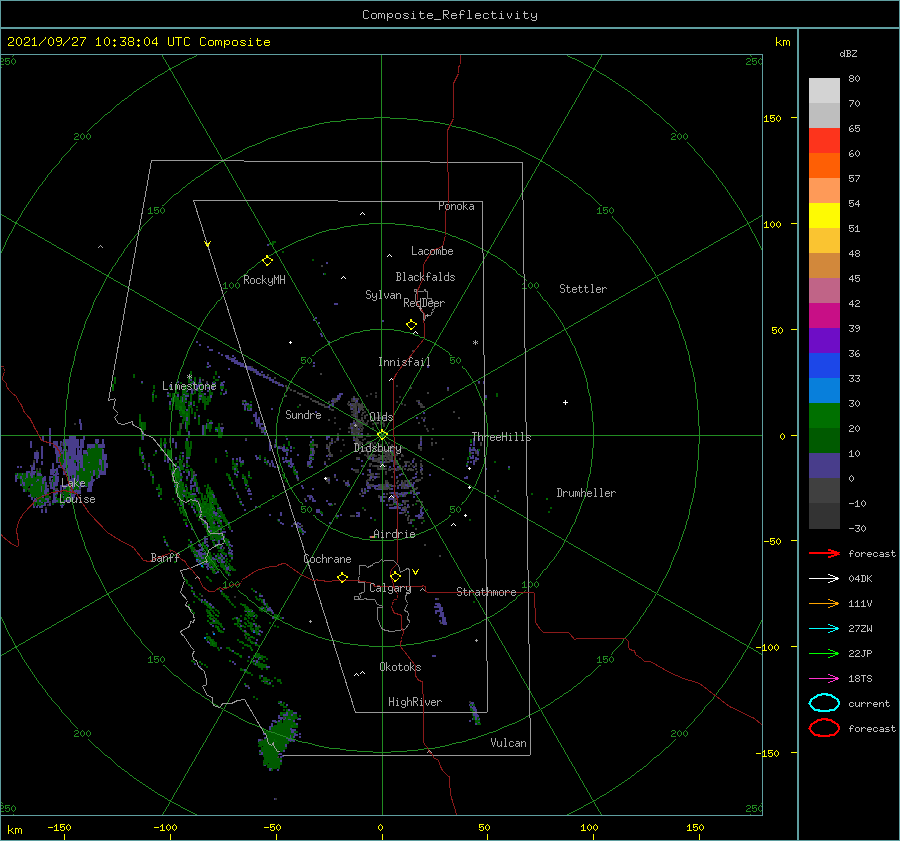The width and height of the screenshot is (900, 841).
Task: Click the magenta swatch in dBZ scale
Action: tap(824, 316)
